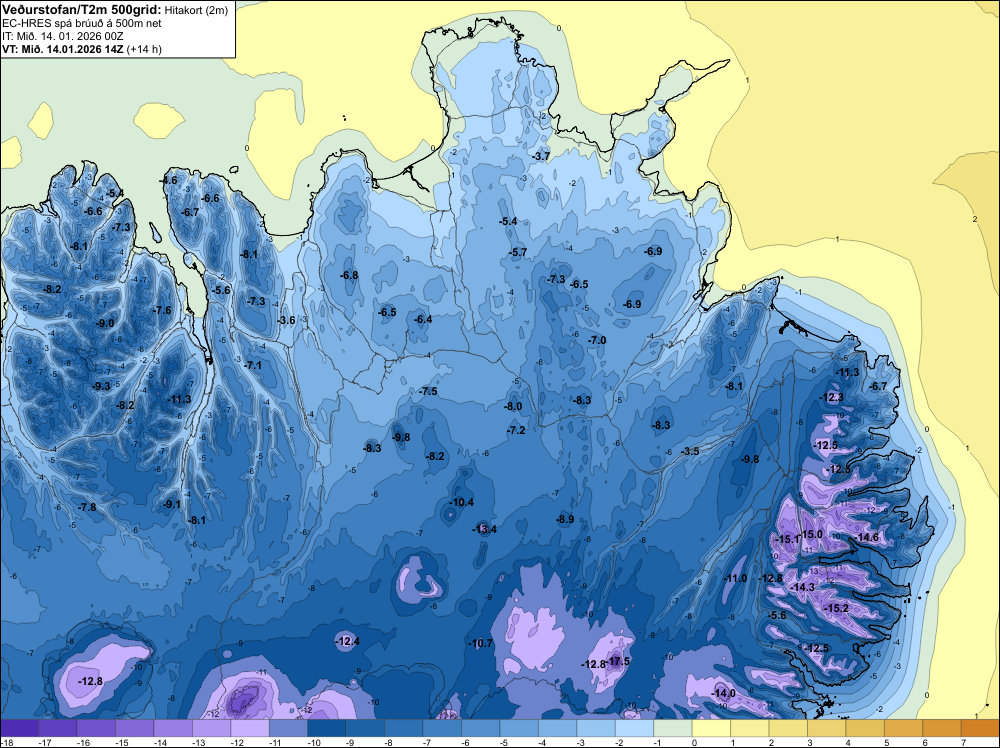1000x748 pixels.
Task: Click the color bar segment between -6 and -5
Action: click(481, 728)
